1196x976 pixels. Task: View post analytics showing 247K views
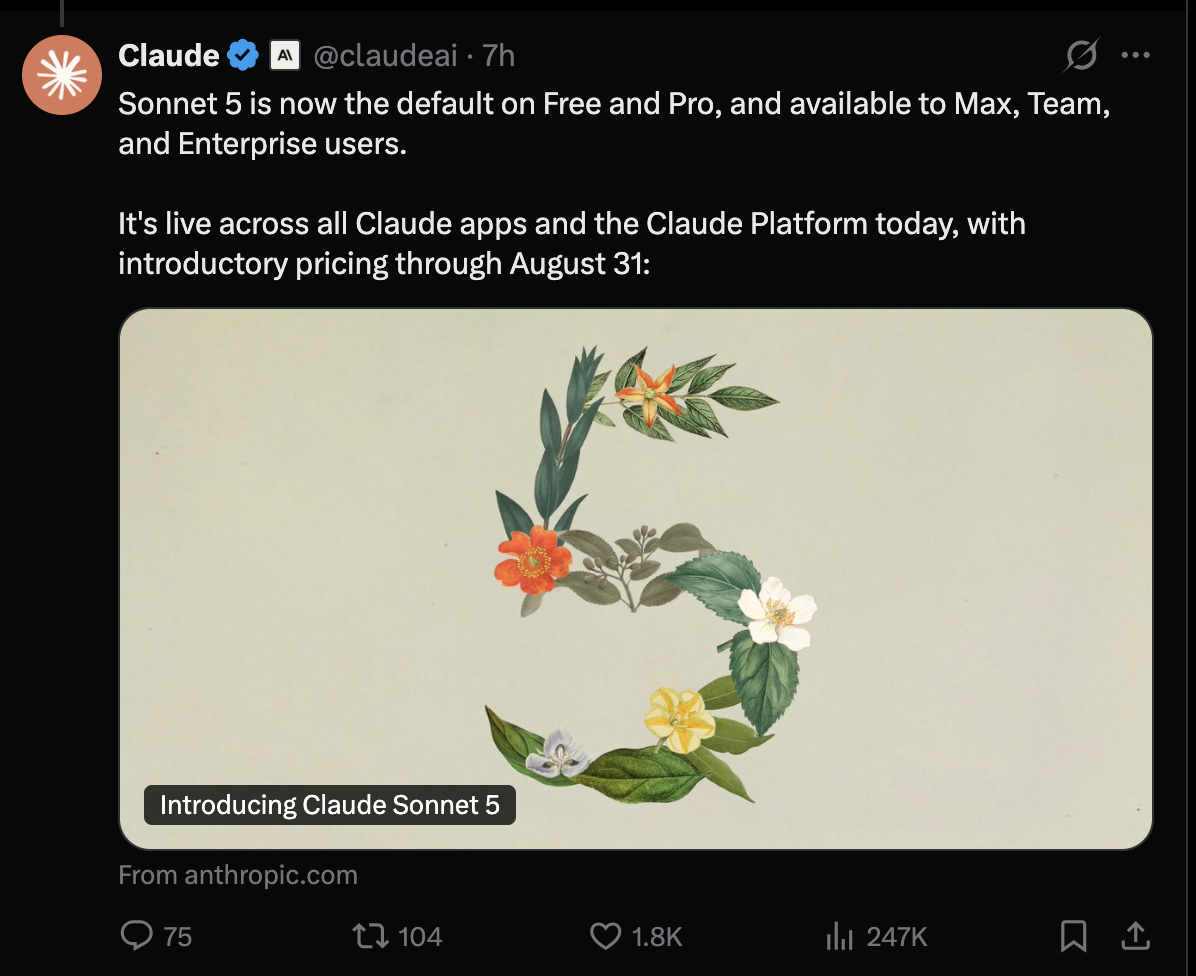click(839, 936)
